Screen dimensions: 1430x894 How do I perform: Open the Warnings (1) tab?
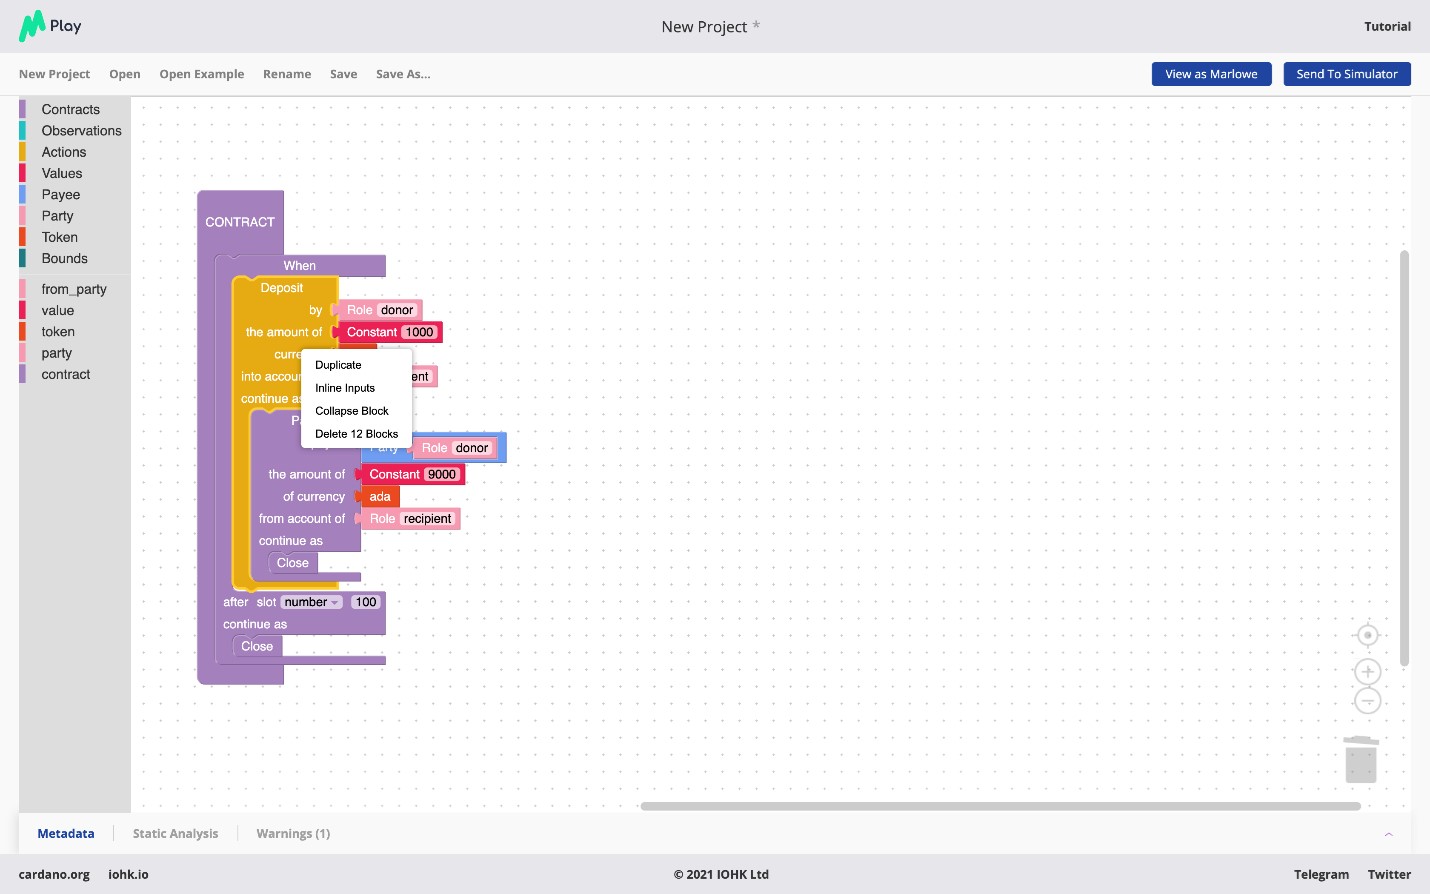[x=293, y=834]
